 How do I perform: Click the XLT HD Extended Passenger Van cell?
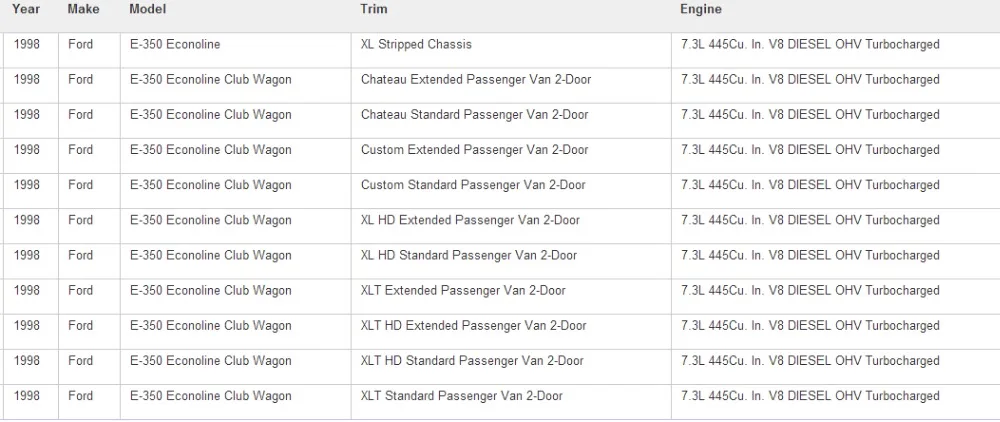(473, 325)
